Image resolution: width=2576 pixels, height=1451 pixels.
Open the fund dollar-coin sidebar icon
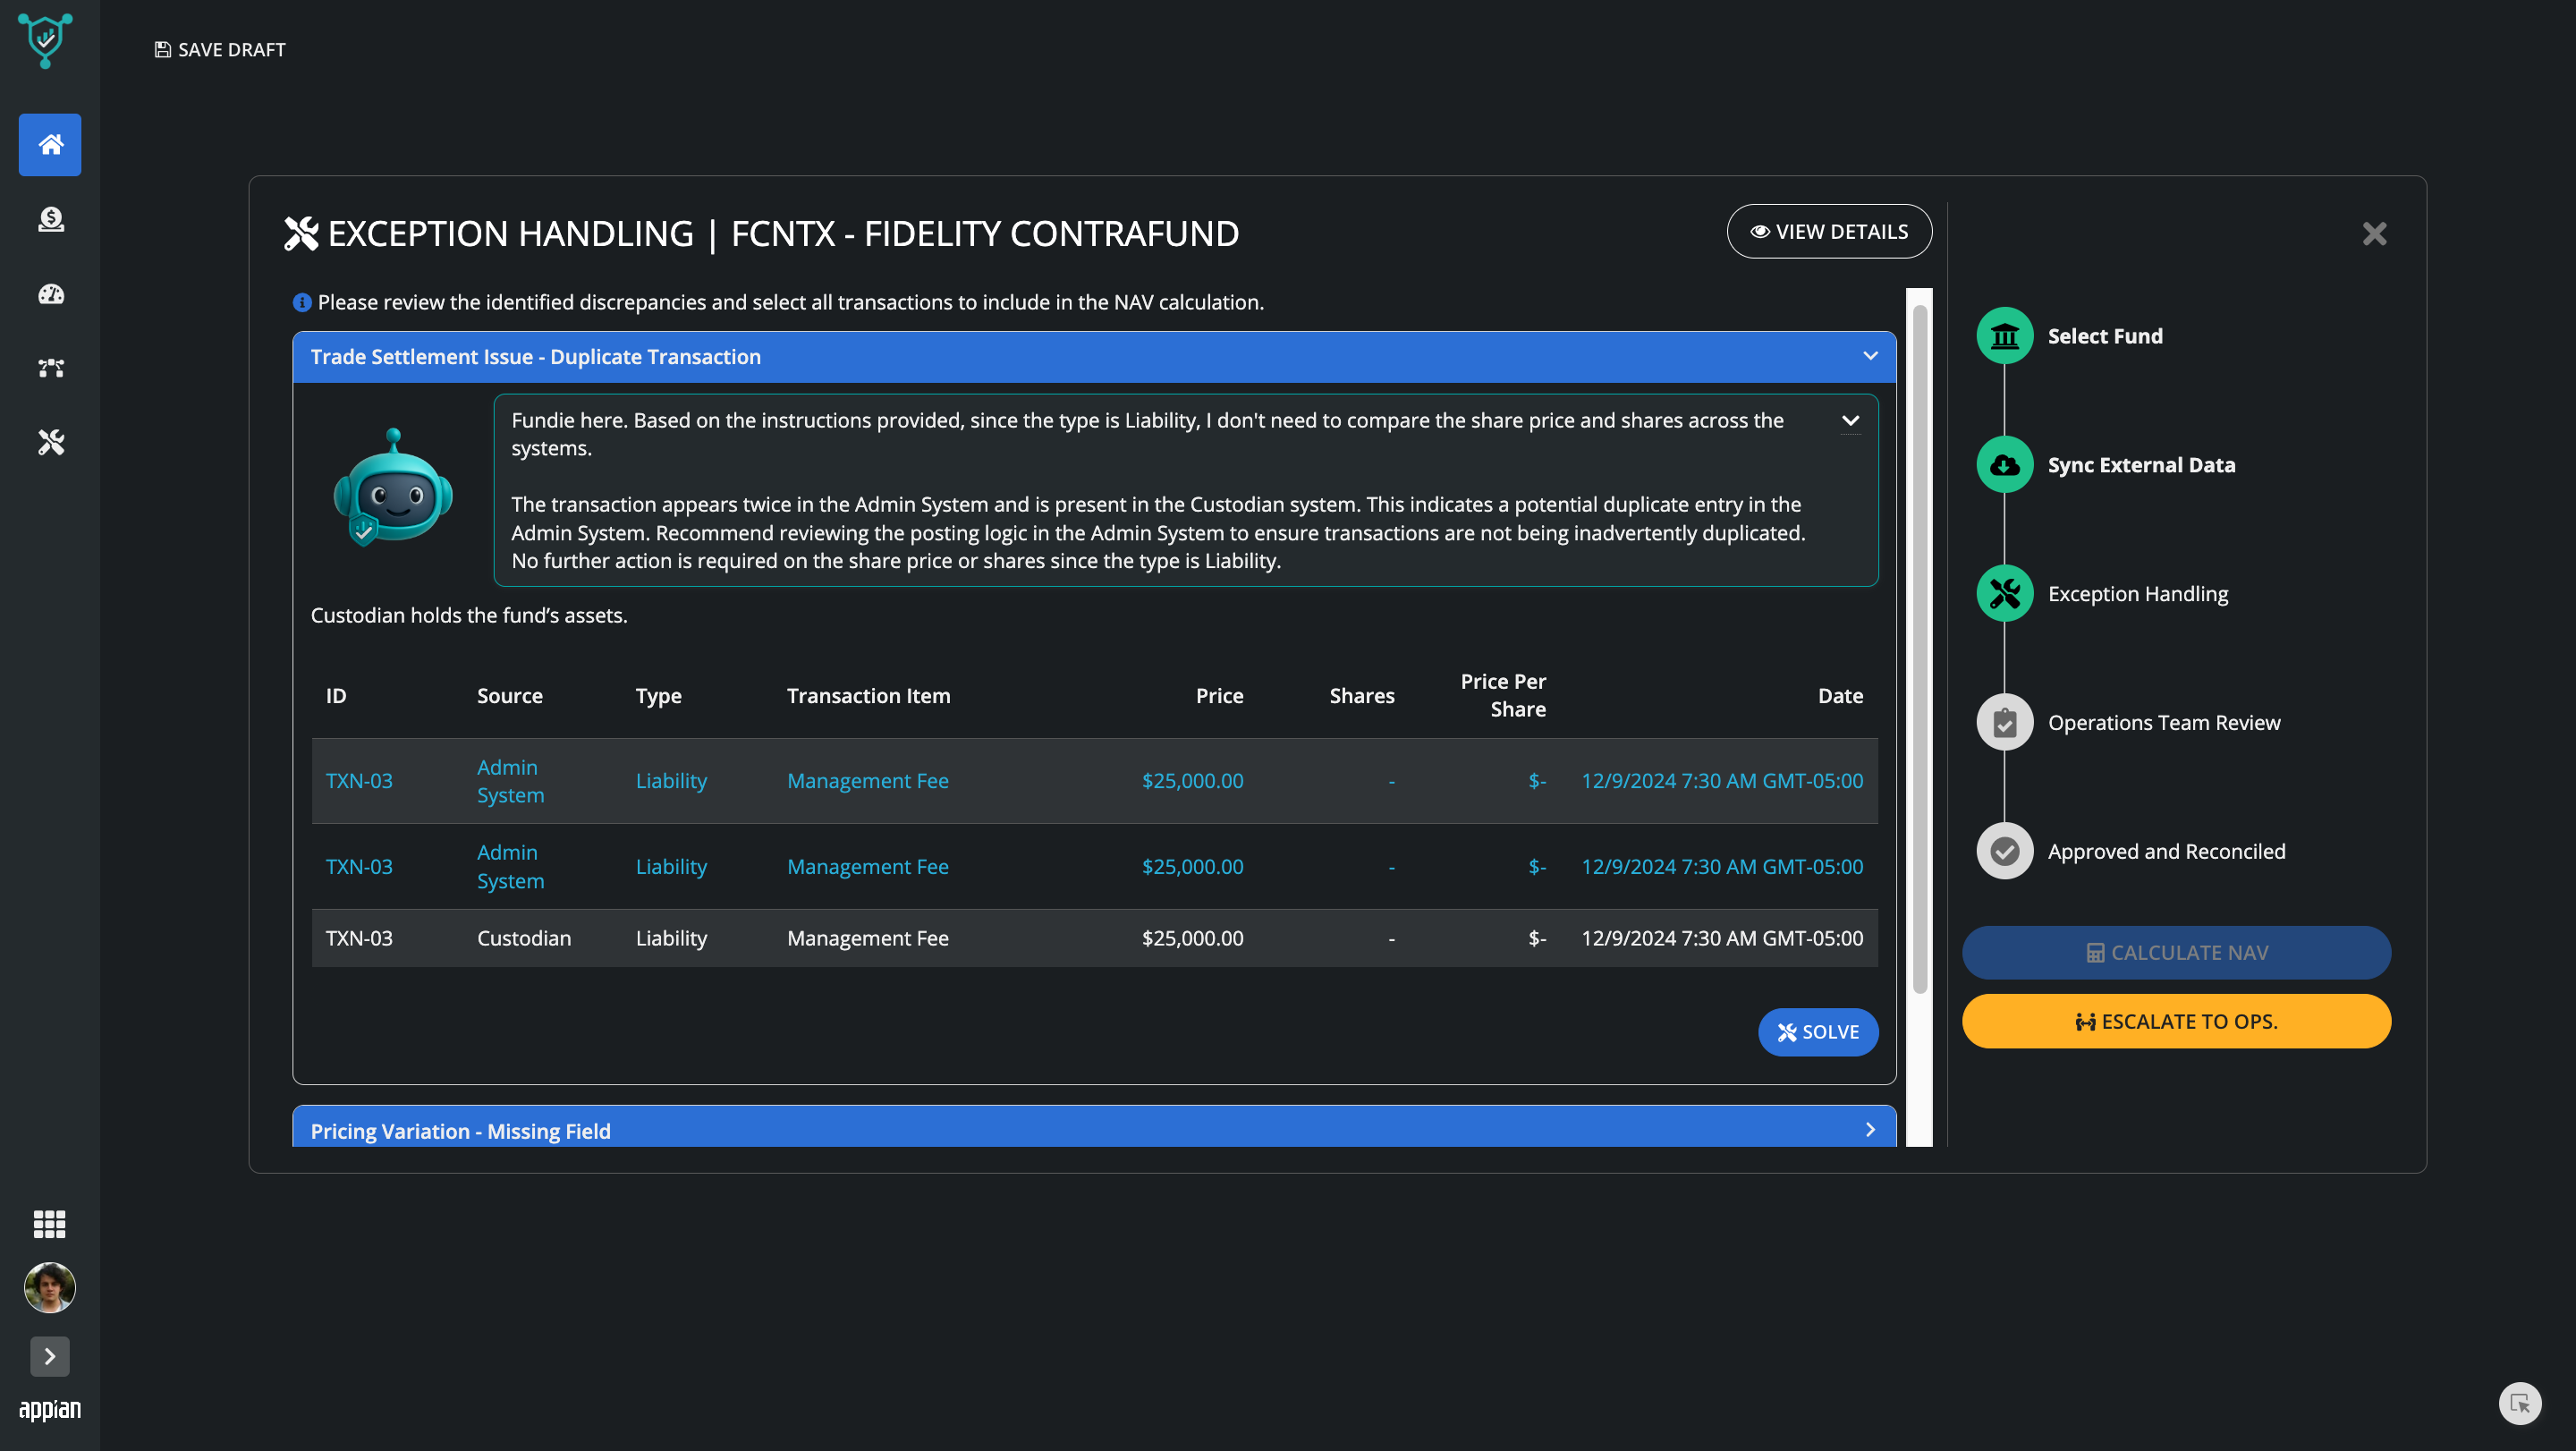pyautogui.click(x=50, y=219)
